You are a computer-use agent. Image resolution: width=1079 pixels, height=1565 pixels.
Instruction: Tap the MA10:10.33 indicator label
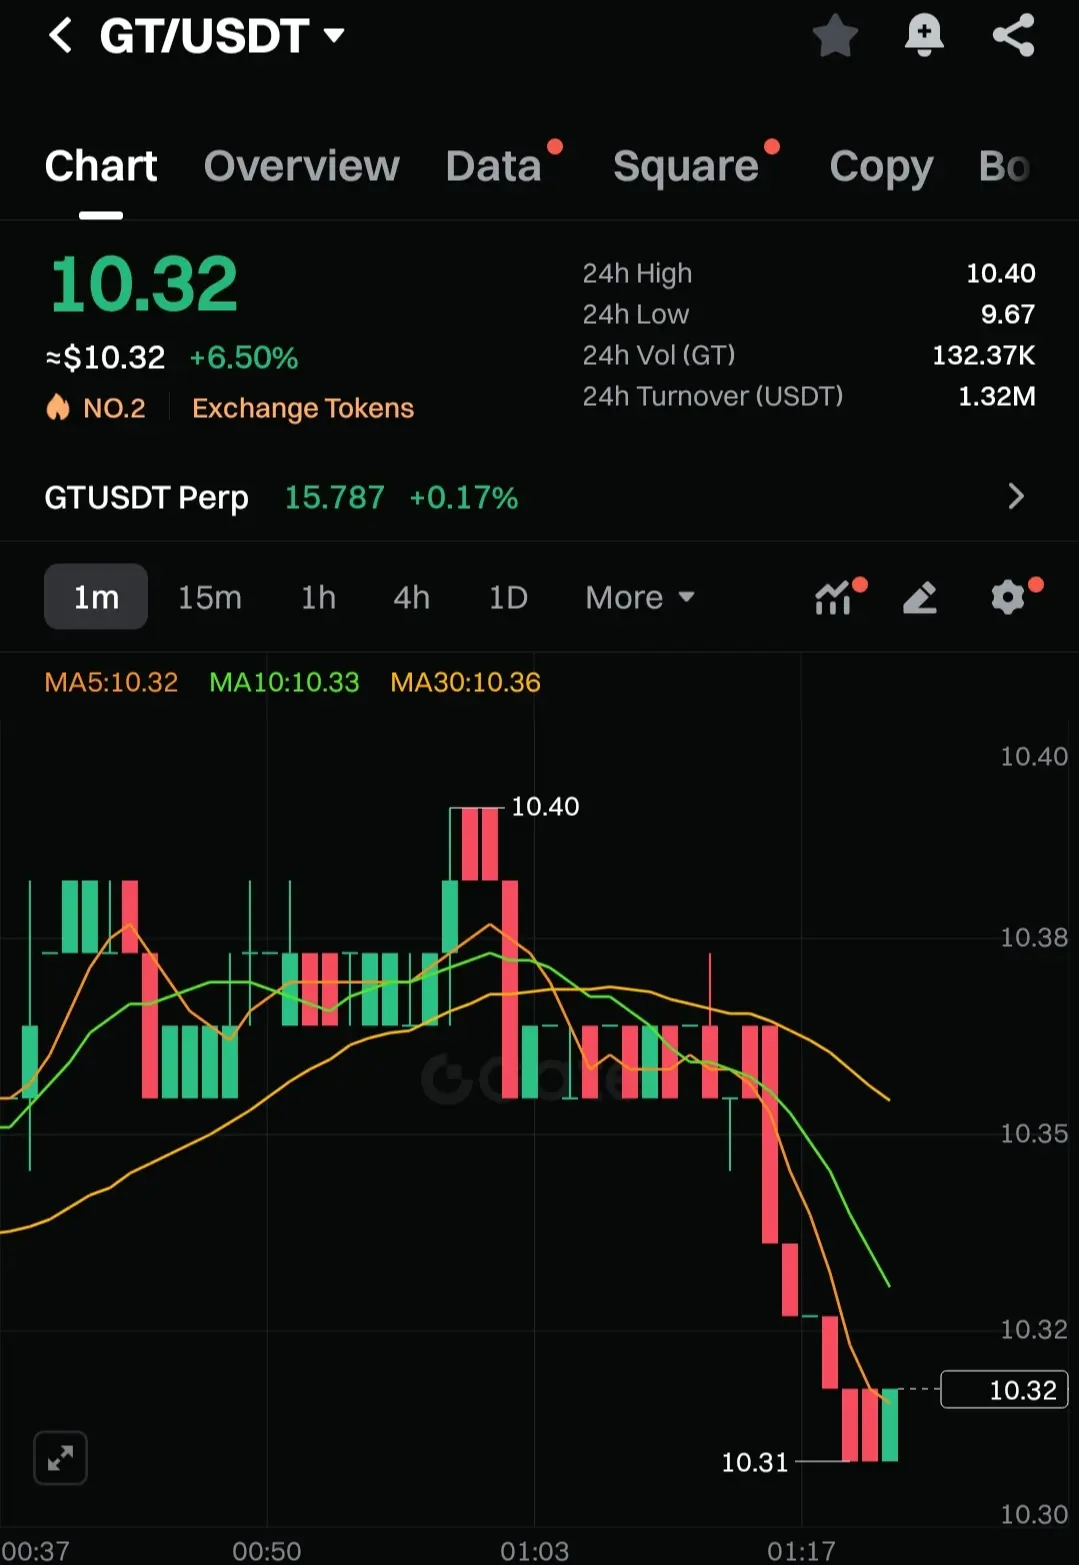pyautogui.click(x=284, y=682)
